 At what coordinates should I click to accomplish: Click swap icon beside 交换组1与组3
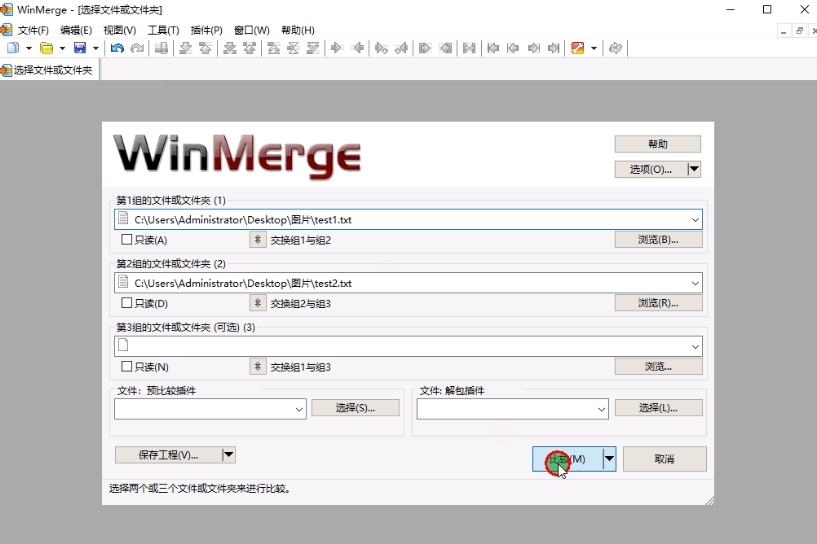[257, 367]
